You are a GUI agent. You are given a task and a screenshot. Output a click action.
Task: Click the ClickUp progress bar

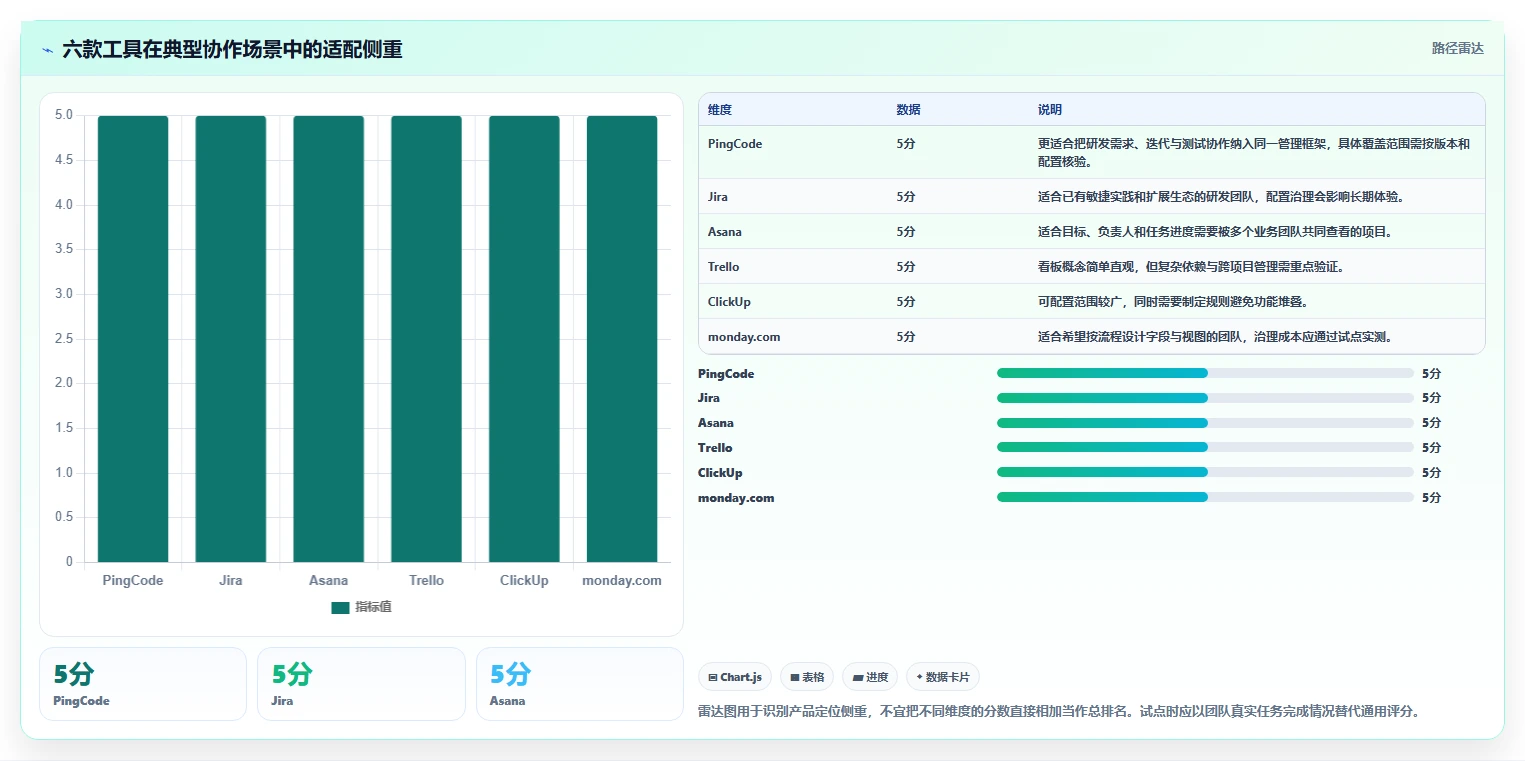tap(1205, 473)
